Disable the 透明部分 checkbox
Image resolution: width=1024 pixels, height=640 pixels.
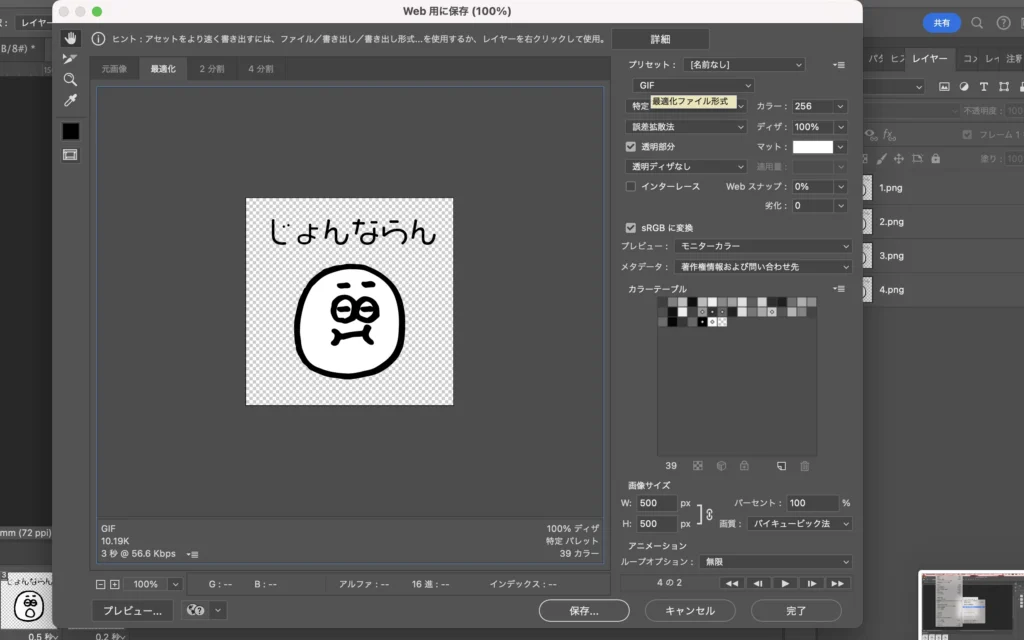click(x=631, y=147)
